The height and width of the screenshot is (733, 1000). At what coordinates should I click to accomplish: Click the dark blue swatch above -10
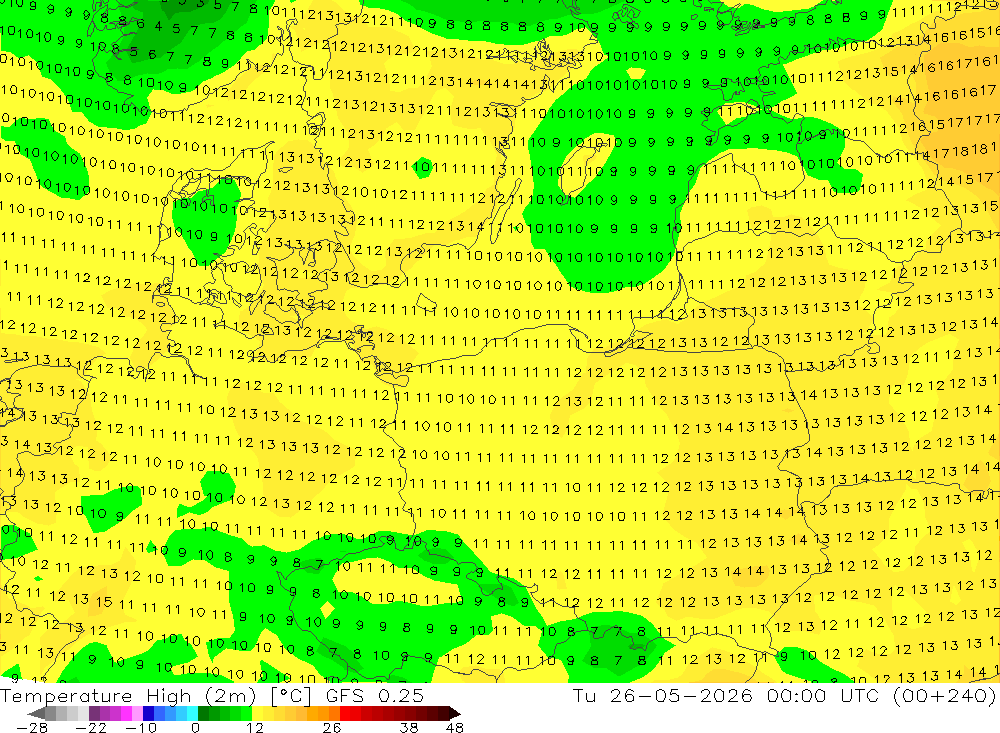tap(148, 713)
